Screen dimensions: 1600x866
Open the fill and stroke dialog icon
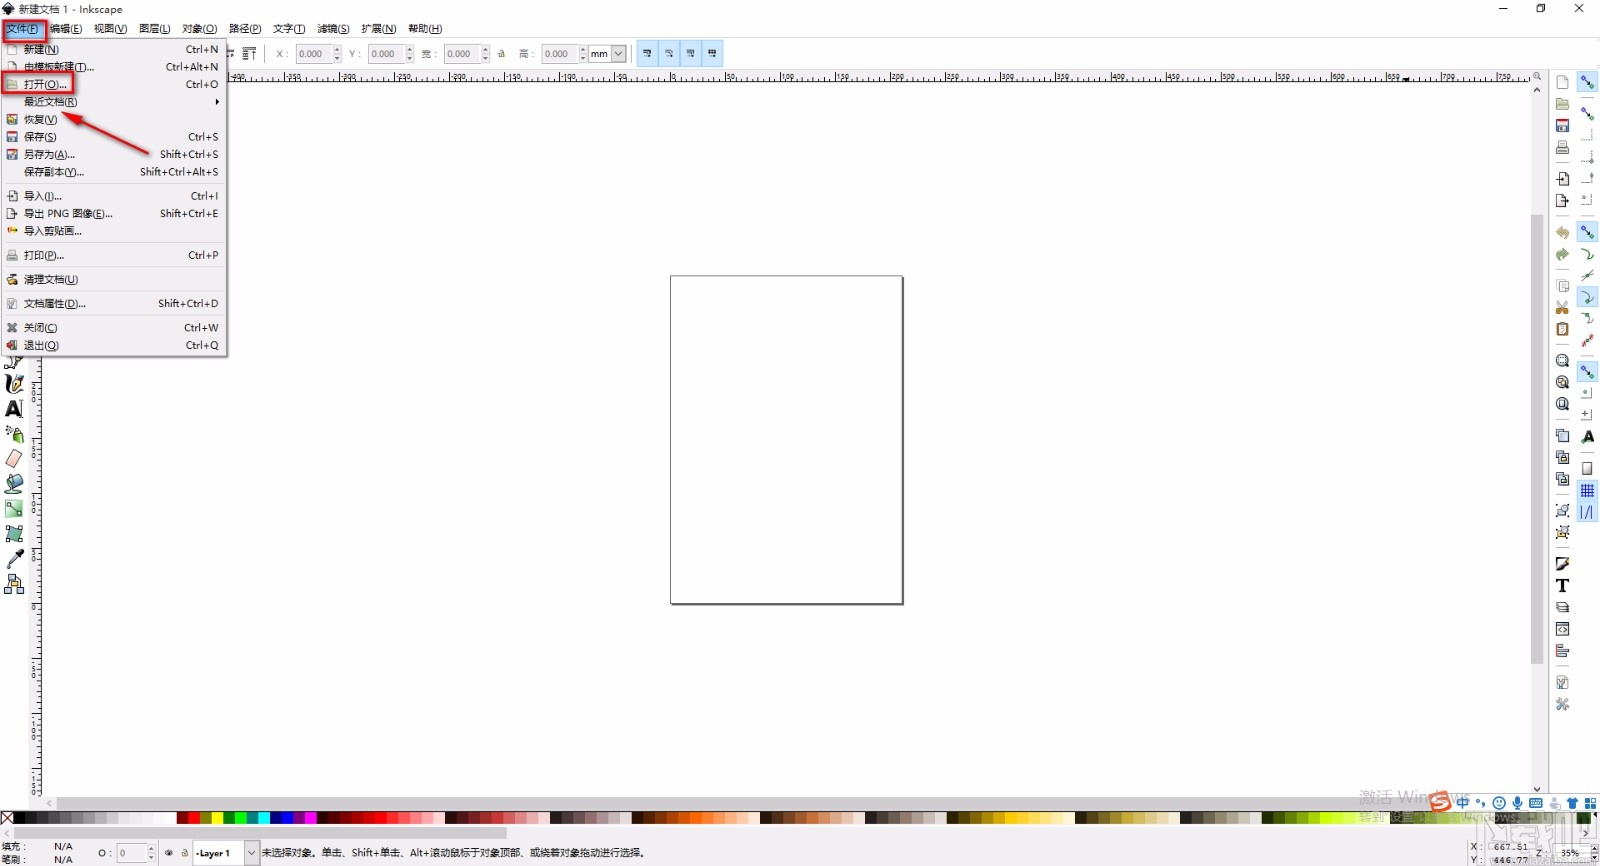coord(1562,564)
